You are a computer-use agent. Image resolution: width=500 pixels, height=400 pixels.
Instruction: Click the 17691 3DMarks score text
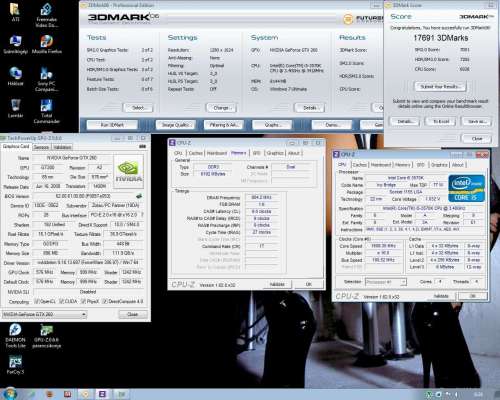[440, 38]
